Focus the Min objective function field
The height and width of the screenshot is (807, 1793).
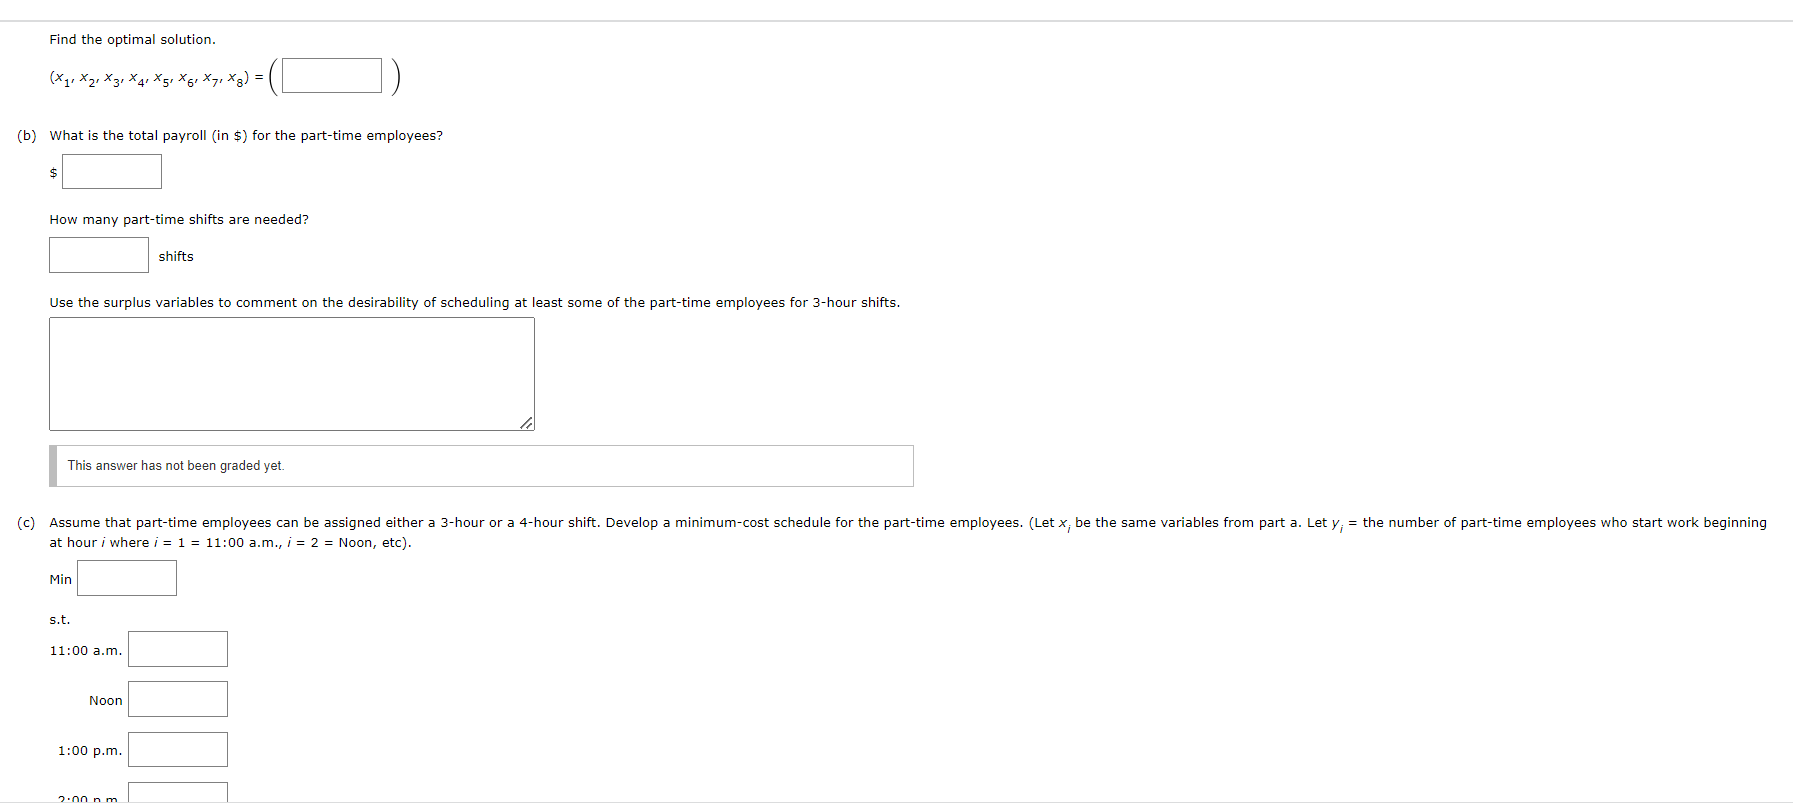pyautogui.click(x=127, y=578)
